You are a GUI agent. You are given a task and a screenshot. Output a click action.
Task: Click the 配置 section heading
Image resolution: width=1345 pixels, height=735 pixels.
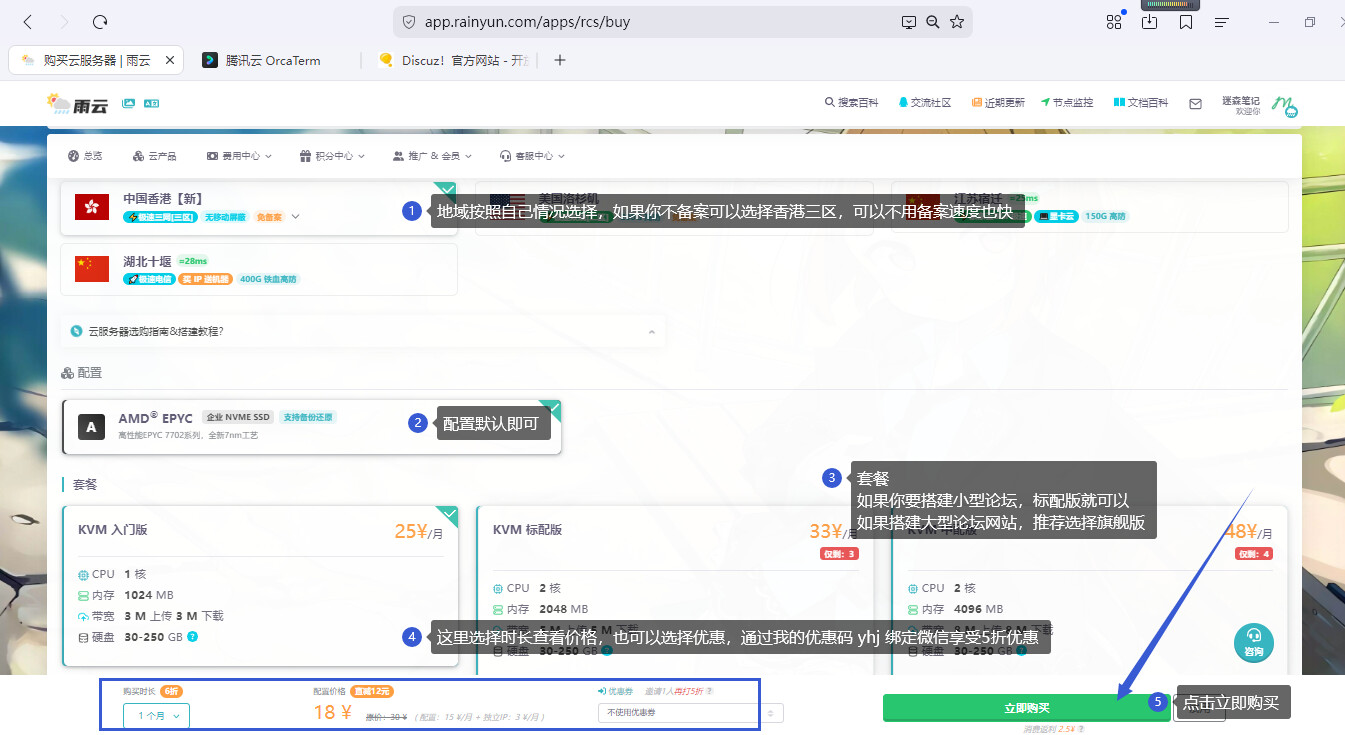(x=82, y=372)
